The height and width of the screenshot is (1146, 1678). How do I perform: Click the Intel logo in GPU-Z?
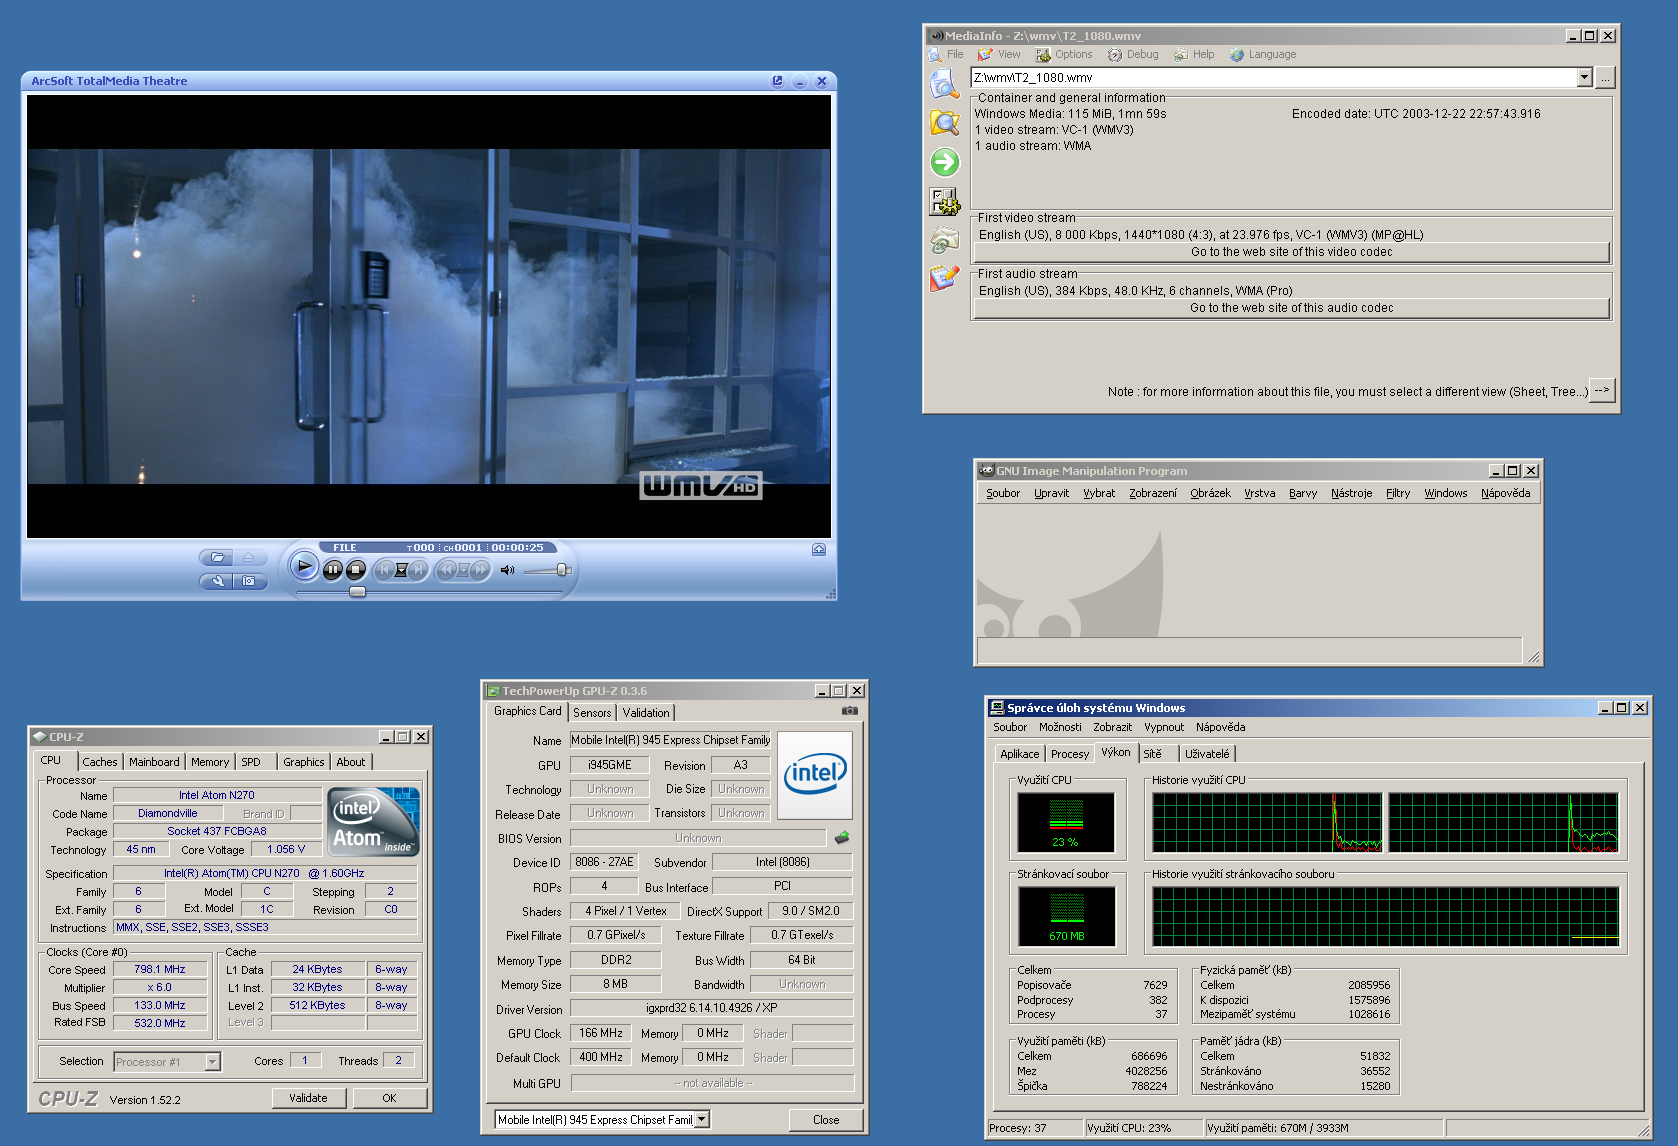click(x=815, y=776)
